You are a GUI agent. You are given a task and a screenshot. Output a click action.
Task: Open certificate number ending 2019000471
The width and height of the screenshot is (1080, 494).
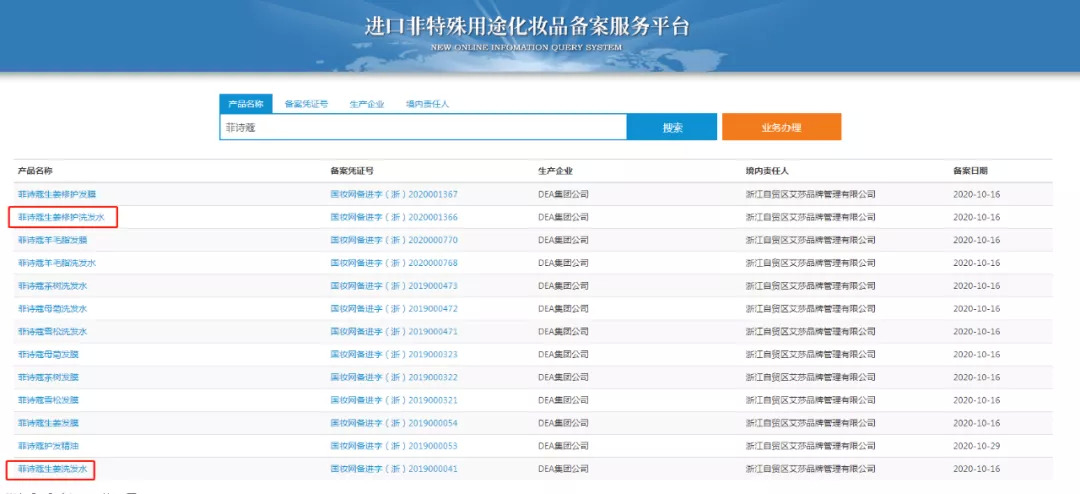coord(394,331)
